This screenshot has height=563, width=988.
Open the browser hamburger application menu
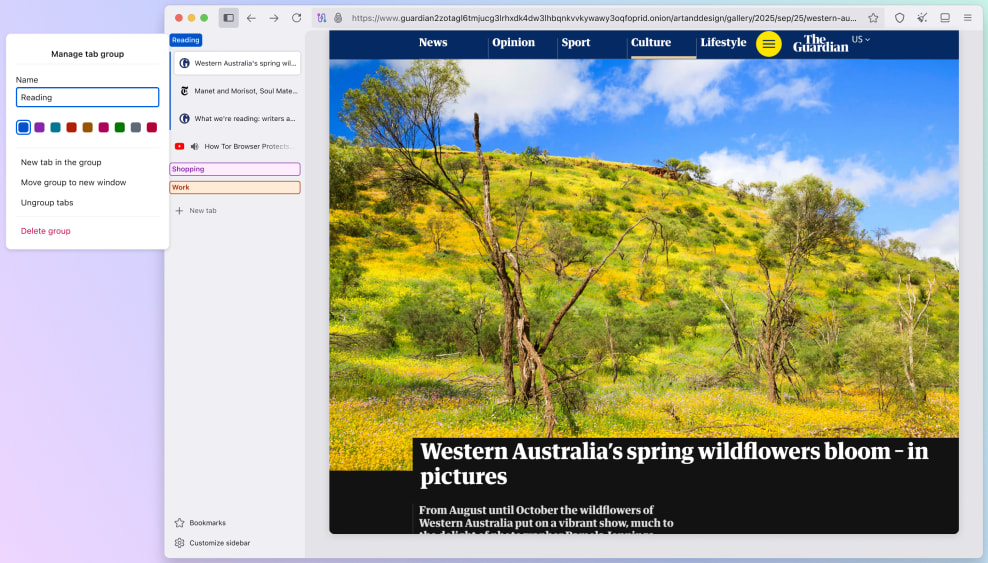967,18
